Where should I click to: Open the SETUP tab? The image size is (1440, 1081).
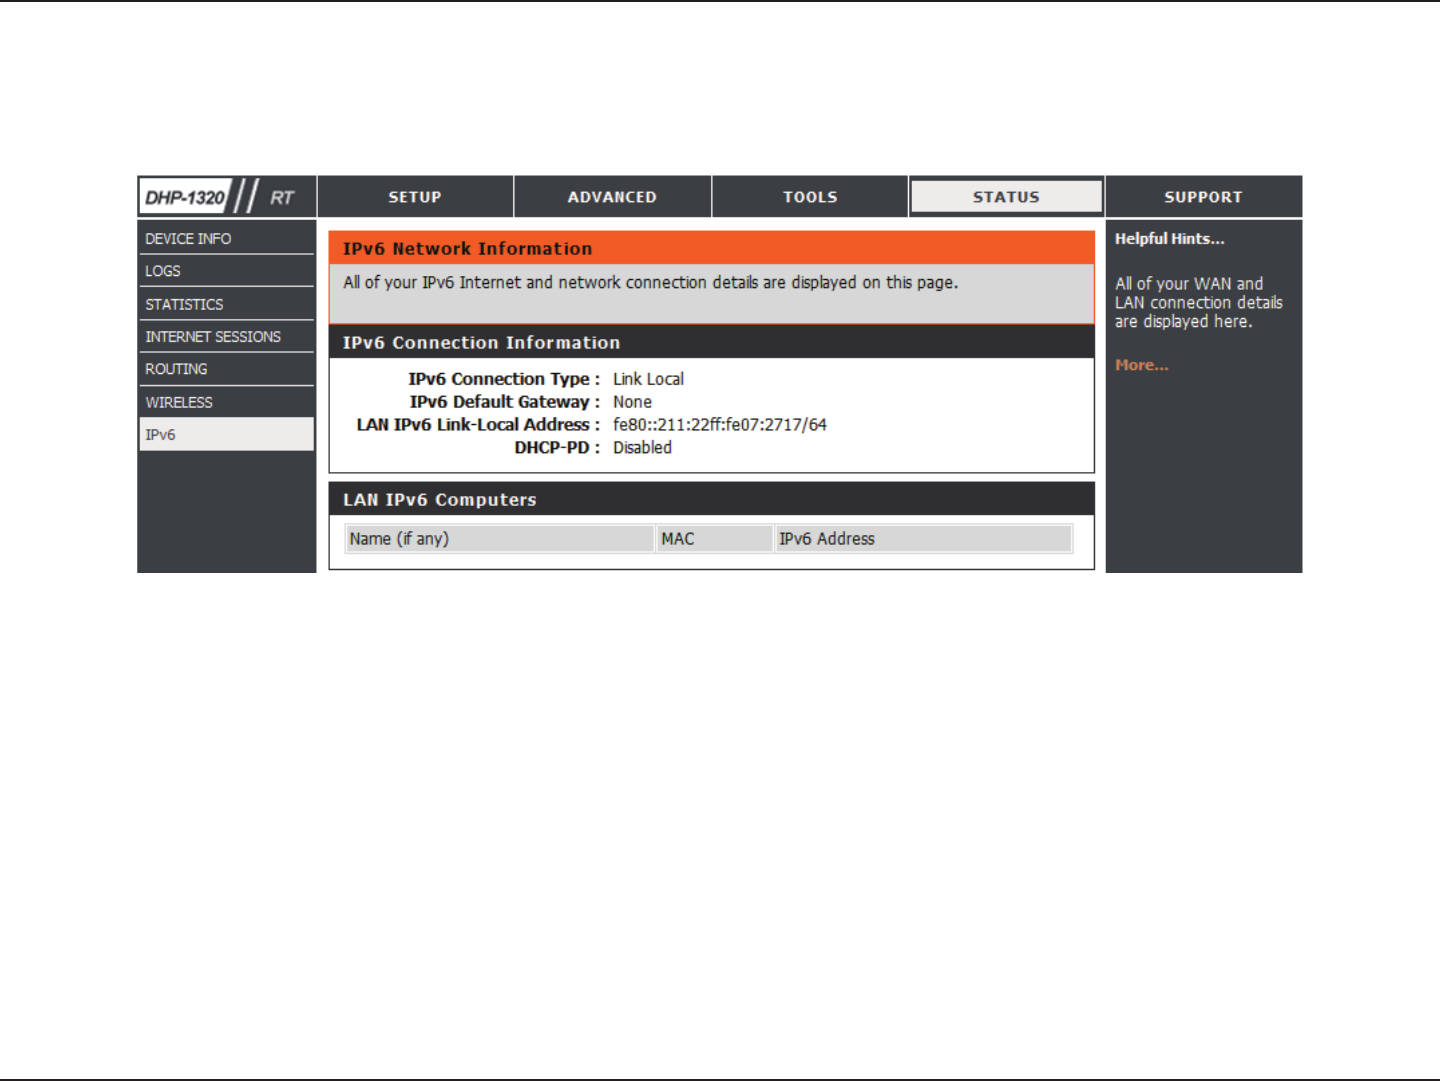click(x=415, y=197)
